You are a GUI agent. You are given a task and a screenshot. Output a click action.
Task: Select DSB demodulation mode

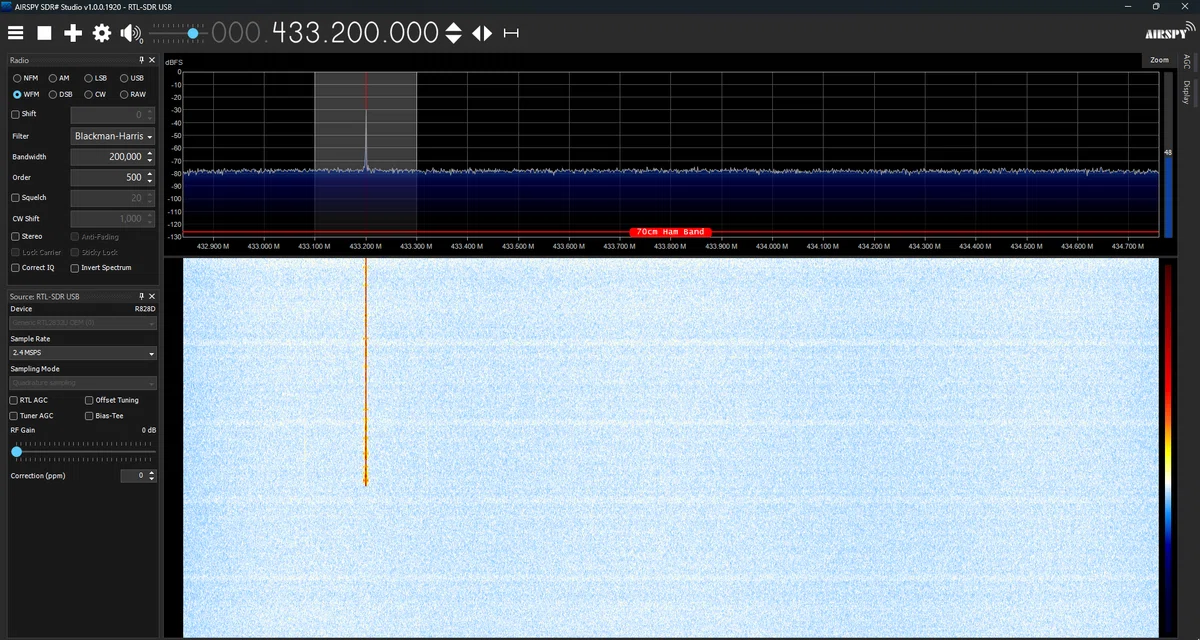[x=52, y=94]
